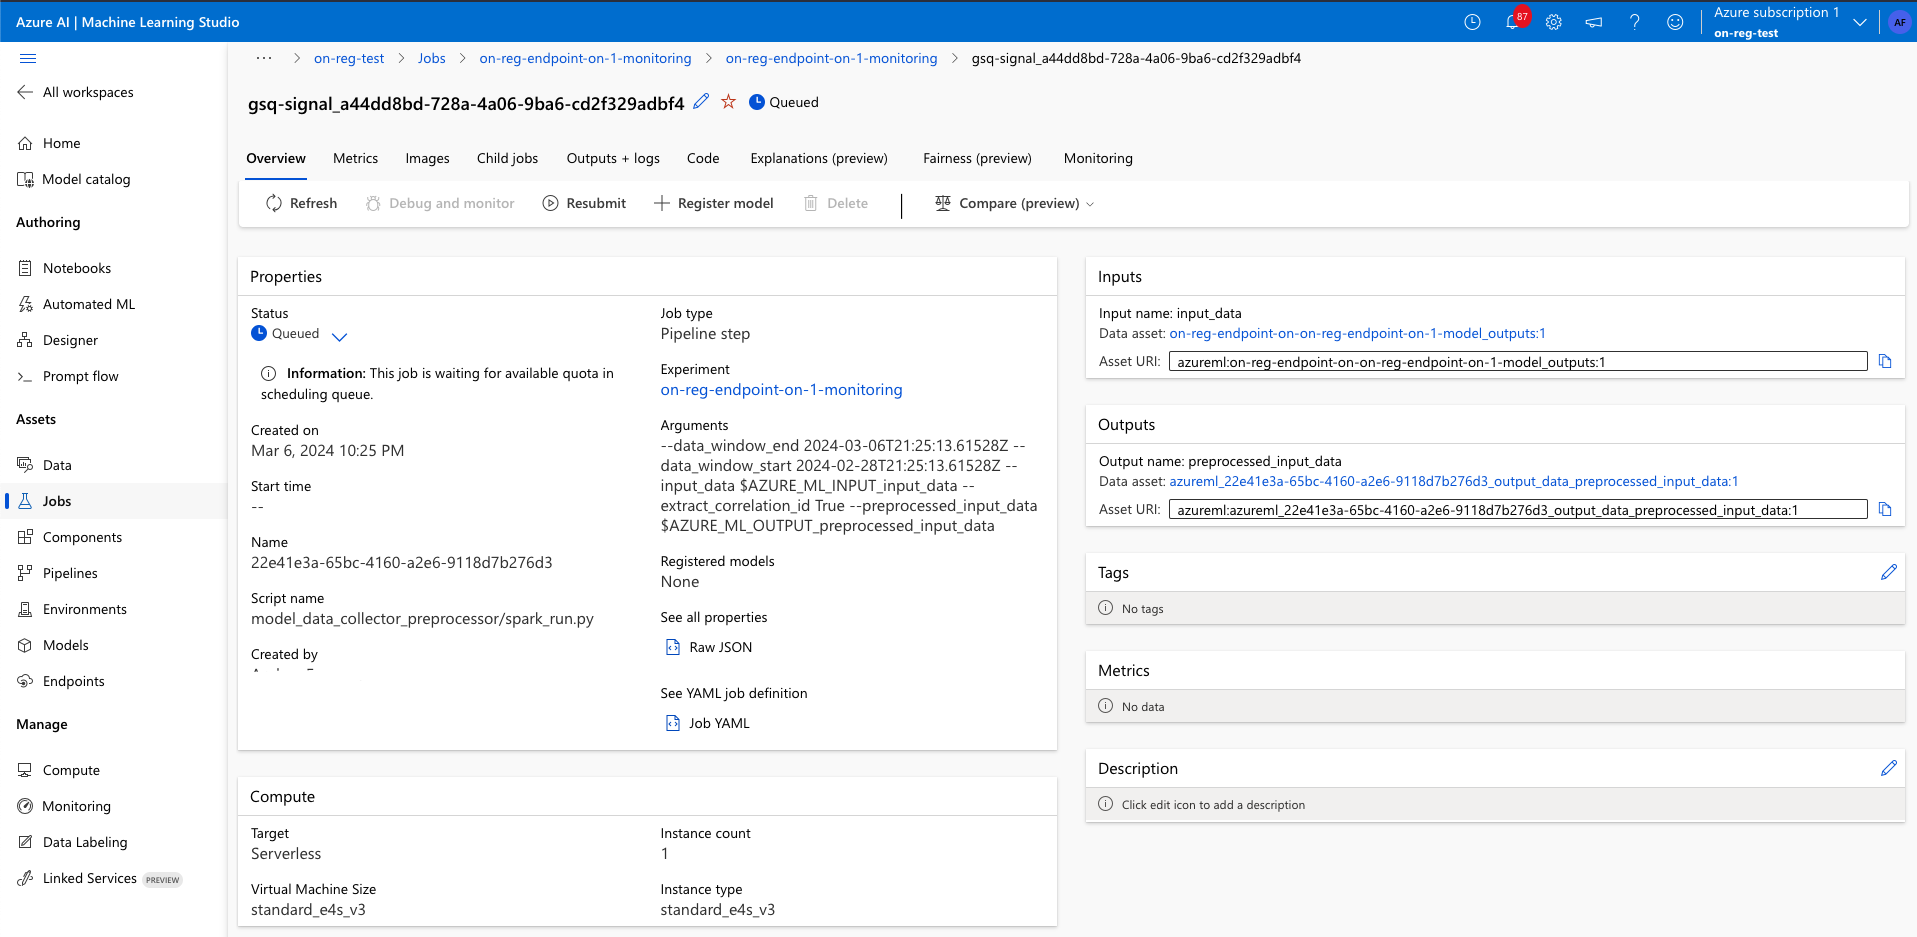Open Data assets
This screenshot has width=1917, height=937.
pyautogui.click(x=45, y=465)
